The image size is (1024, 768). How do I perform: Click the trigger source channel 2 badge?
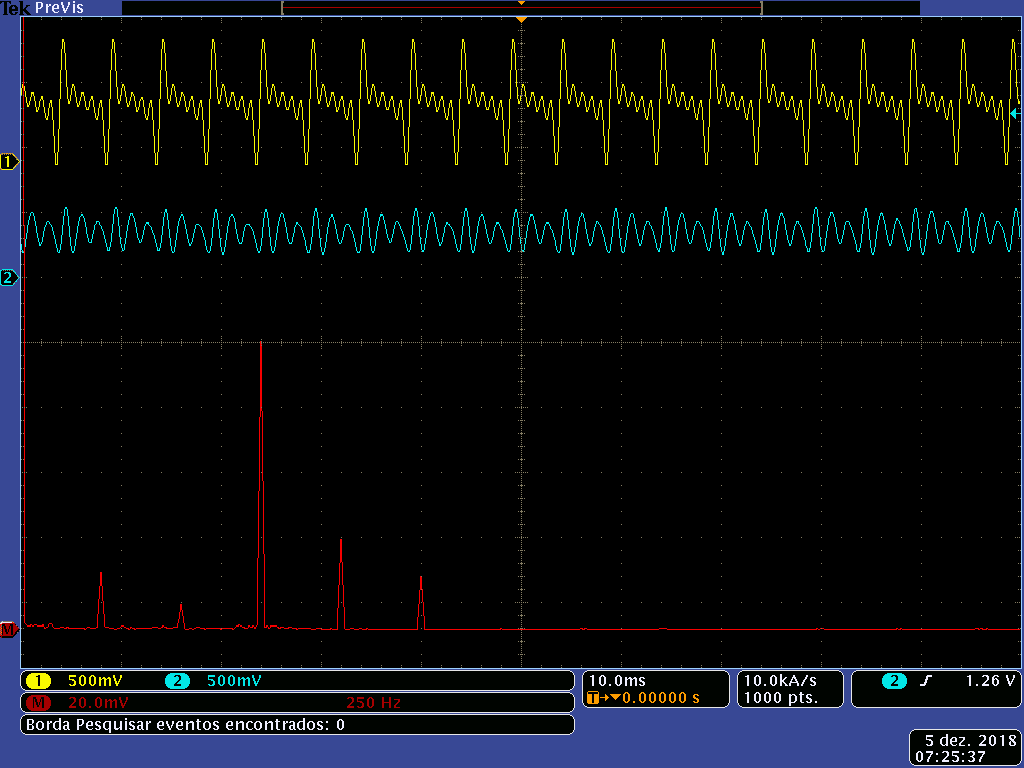(x=894, y=681)
